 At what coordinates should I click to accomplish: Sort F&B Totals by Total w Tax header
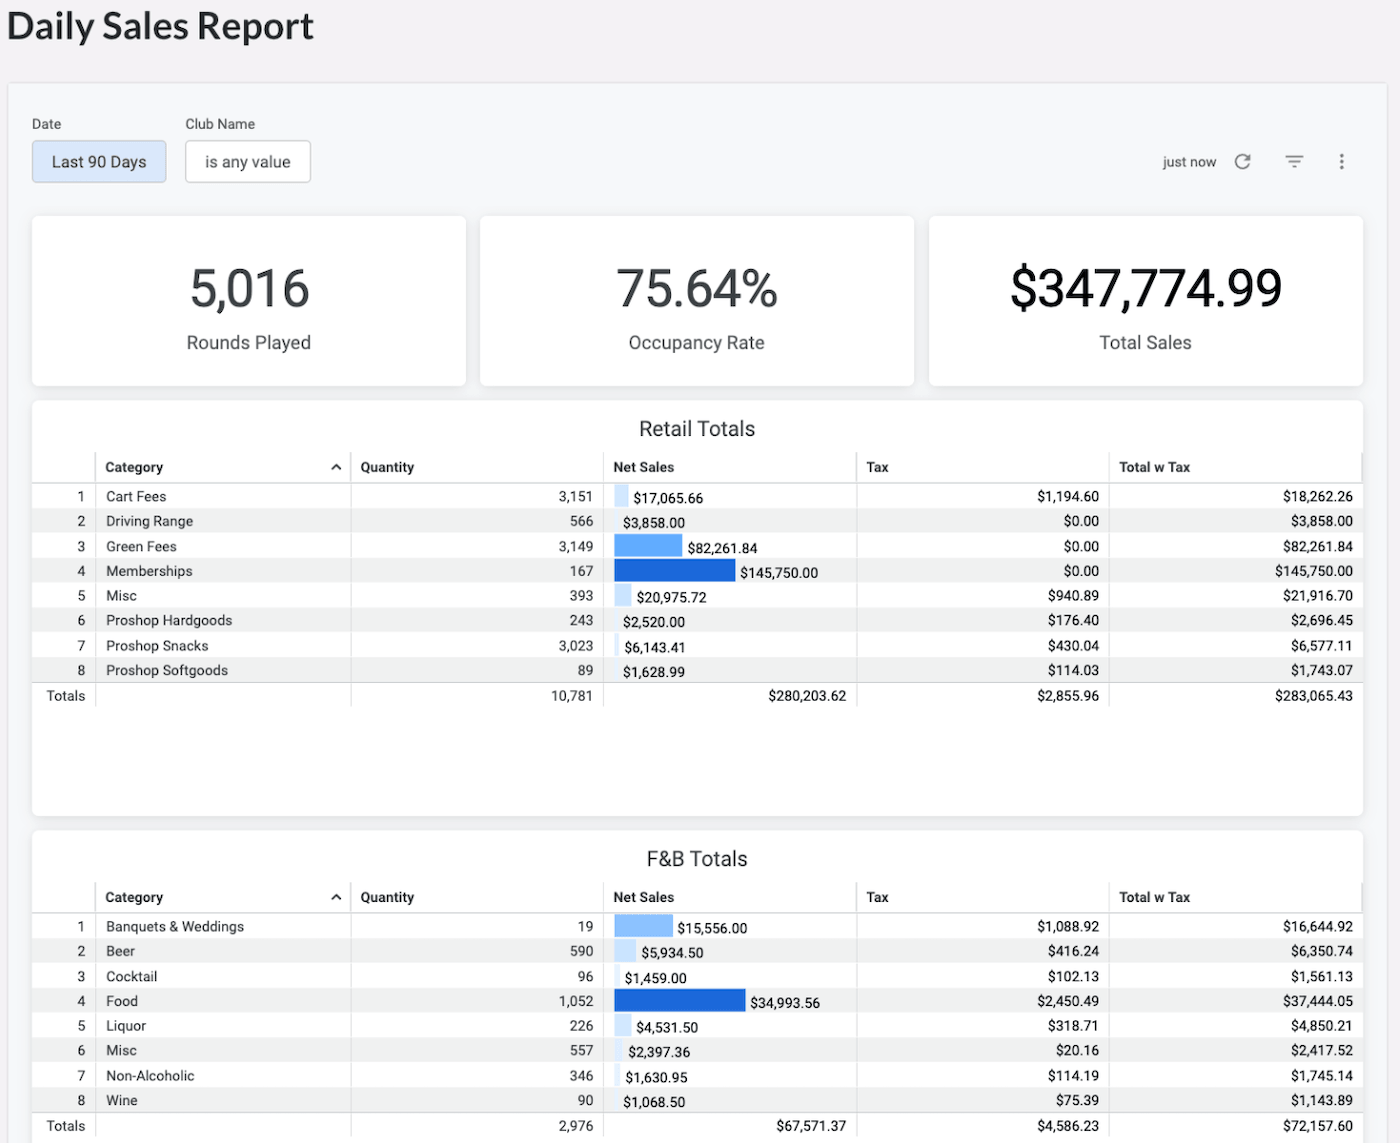pos(1154,897)
